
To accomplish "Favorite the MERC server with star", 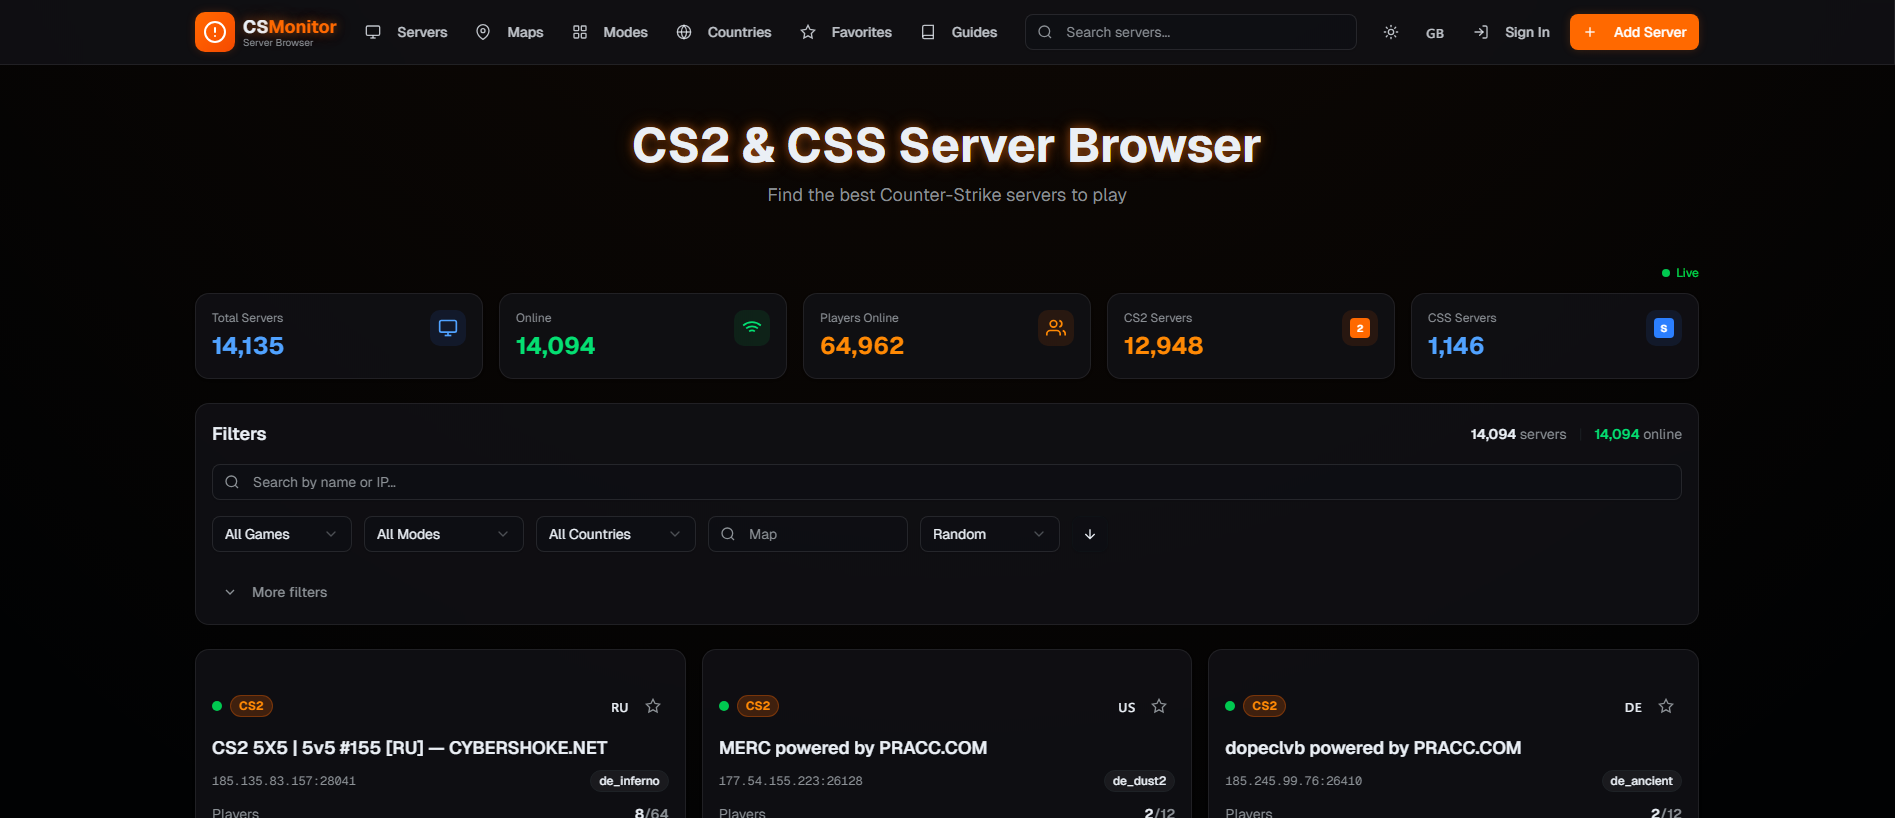I will (x=1159, y=706).
